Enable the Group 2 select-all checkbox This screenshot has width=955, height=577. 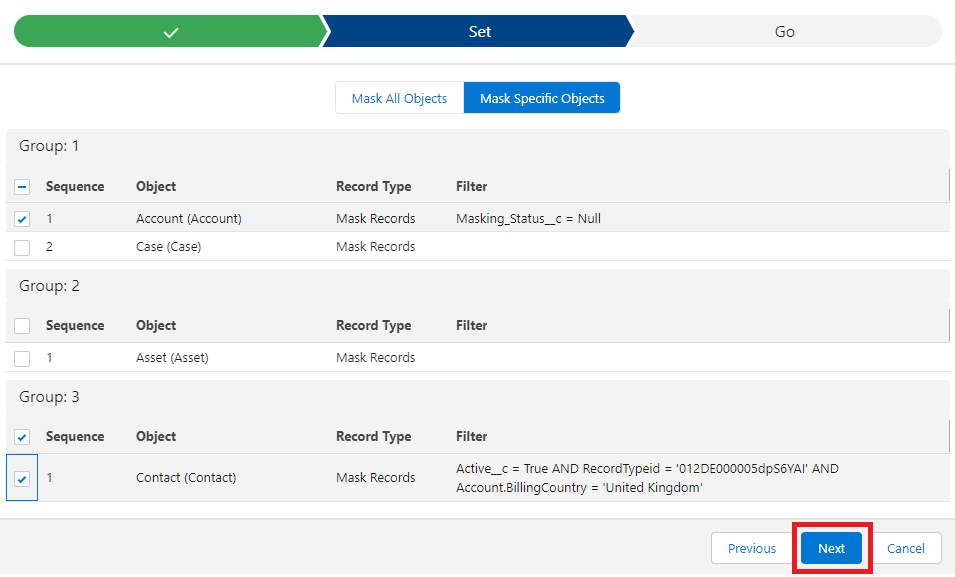[22, 326]
